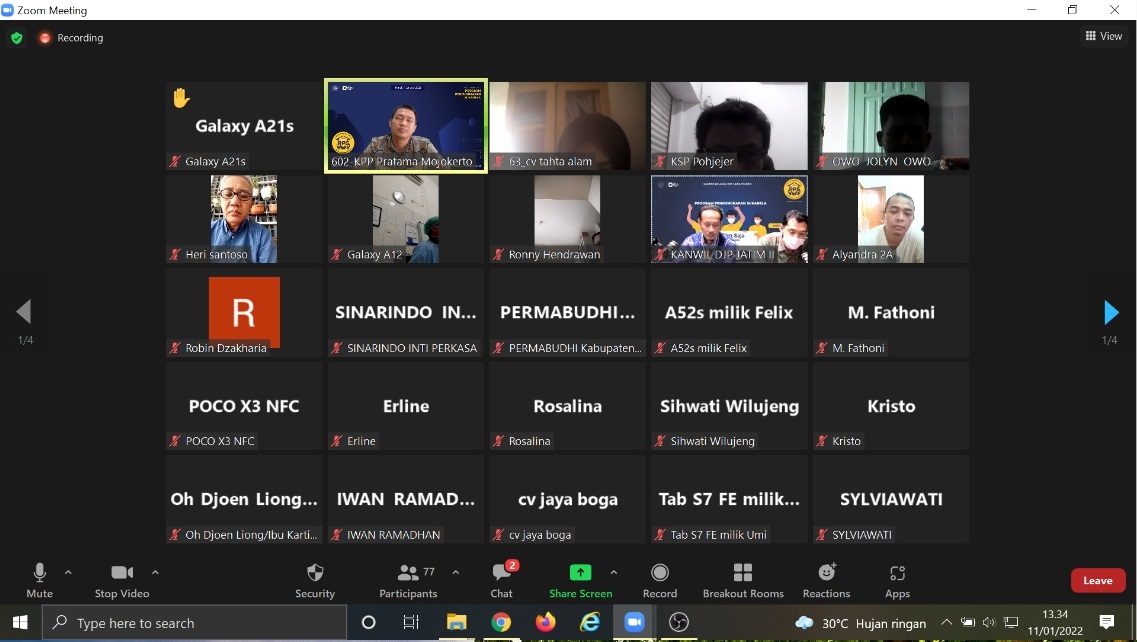Open the View layout menu
This screenshot has width=1137, height=642.
pyautogui.click(x=1104, y=36)
